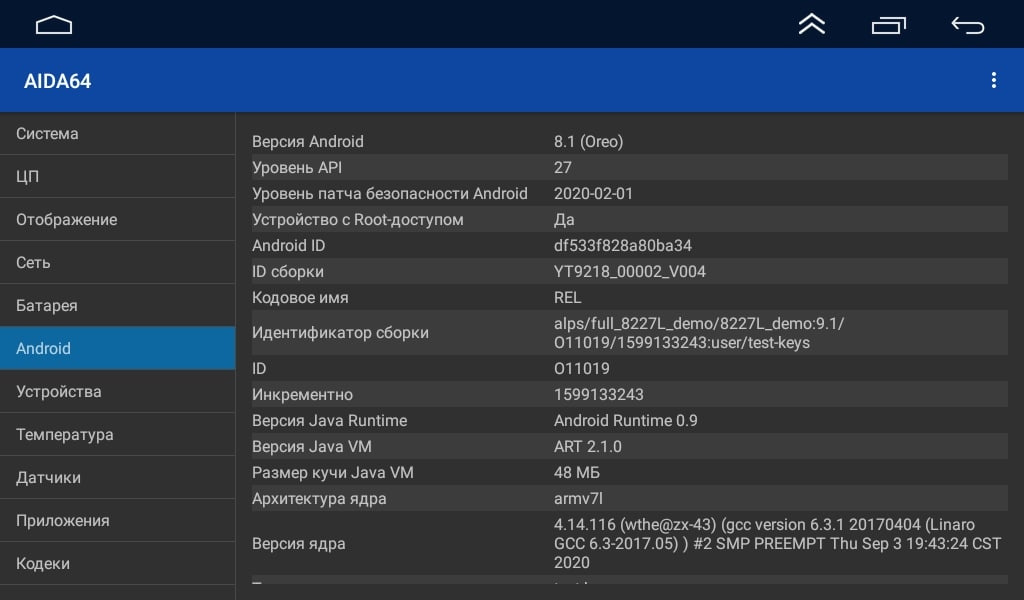
Task: Show the Приложения list
Action: 117,521
